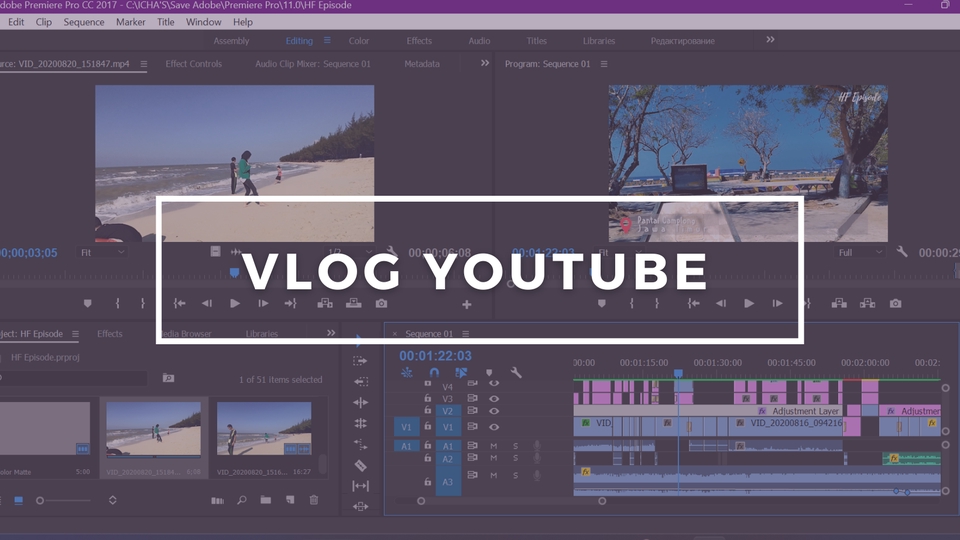Click Overwrite in the Source monitor
Screen dimensions: 960x540
pyautogui.click(x=353, y=304)
